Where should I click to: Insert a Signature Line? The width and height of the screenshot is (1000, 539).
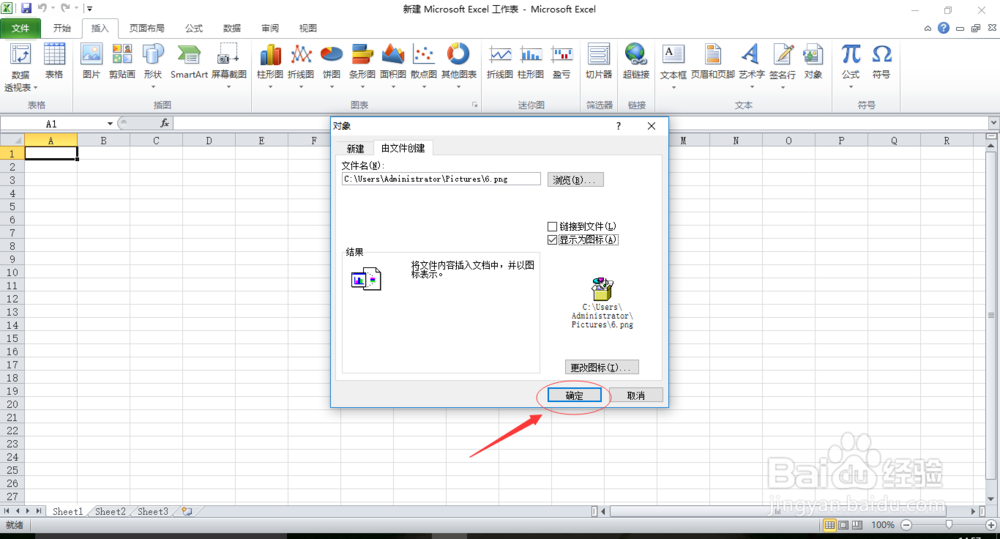click(783, 65)
